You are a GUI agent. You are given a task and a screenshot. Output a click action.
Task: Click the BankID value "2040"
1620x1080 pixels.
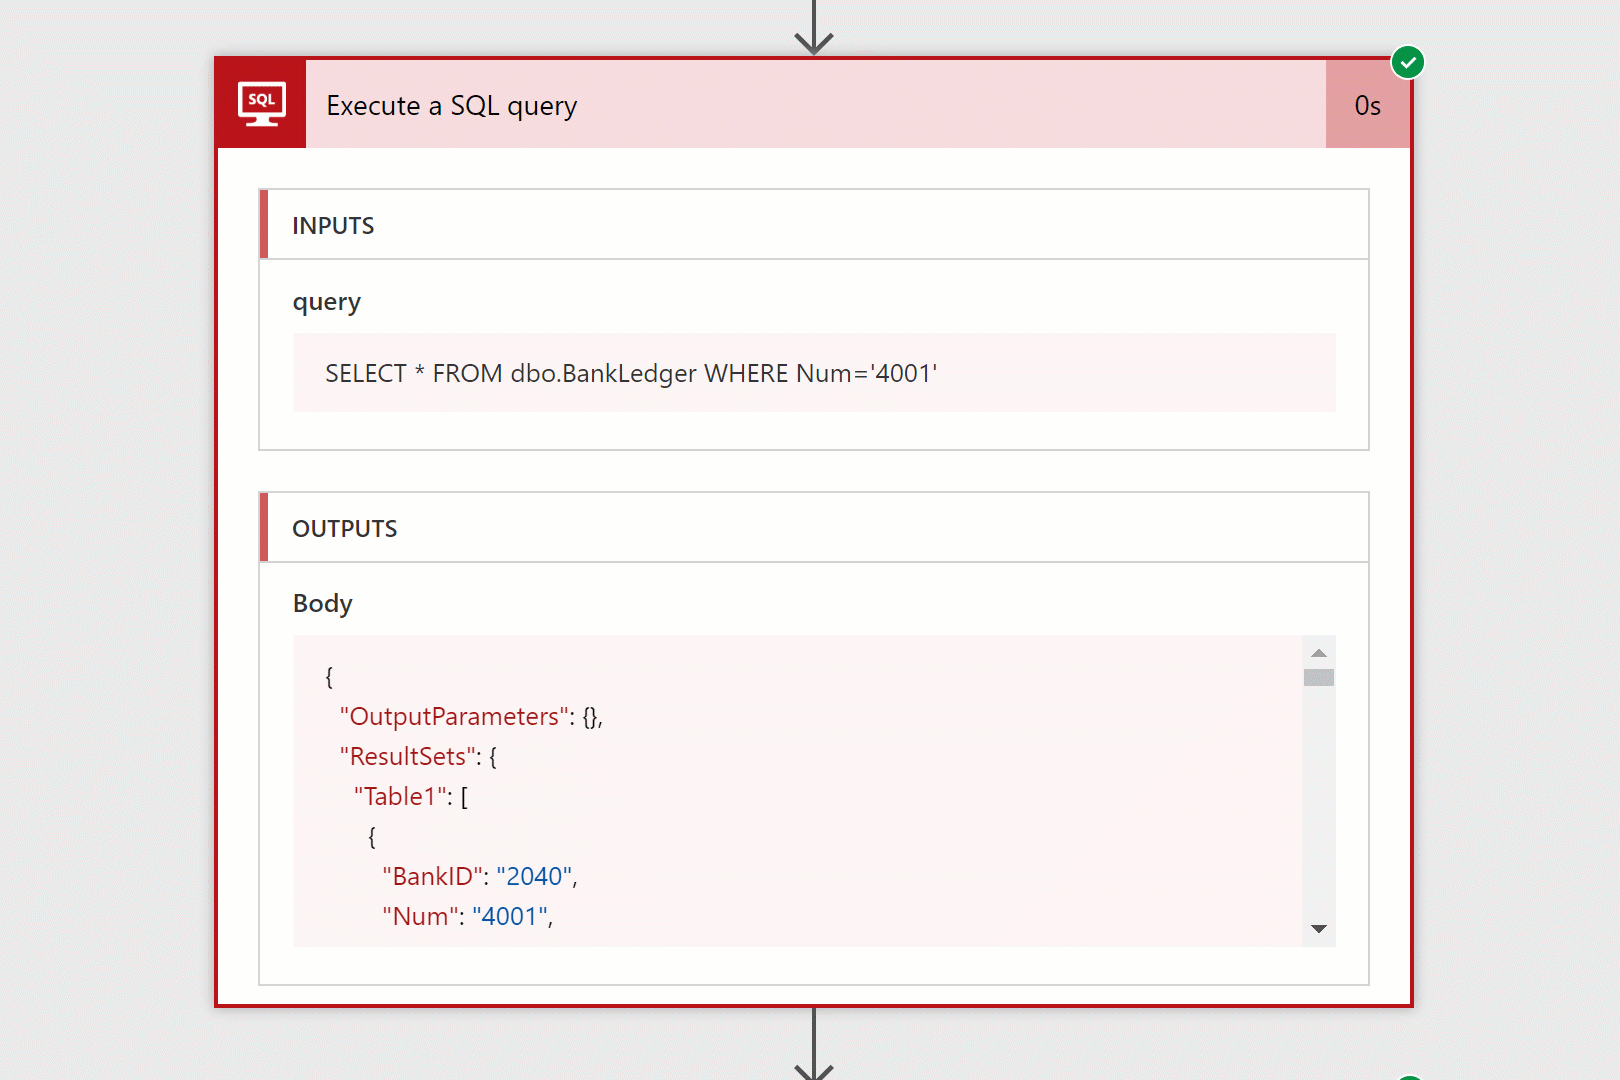tap(534, 877)
